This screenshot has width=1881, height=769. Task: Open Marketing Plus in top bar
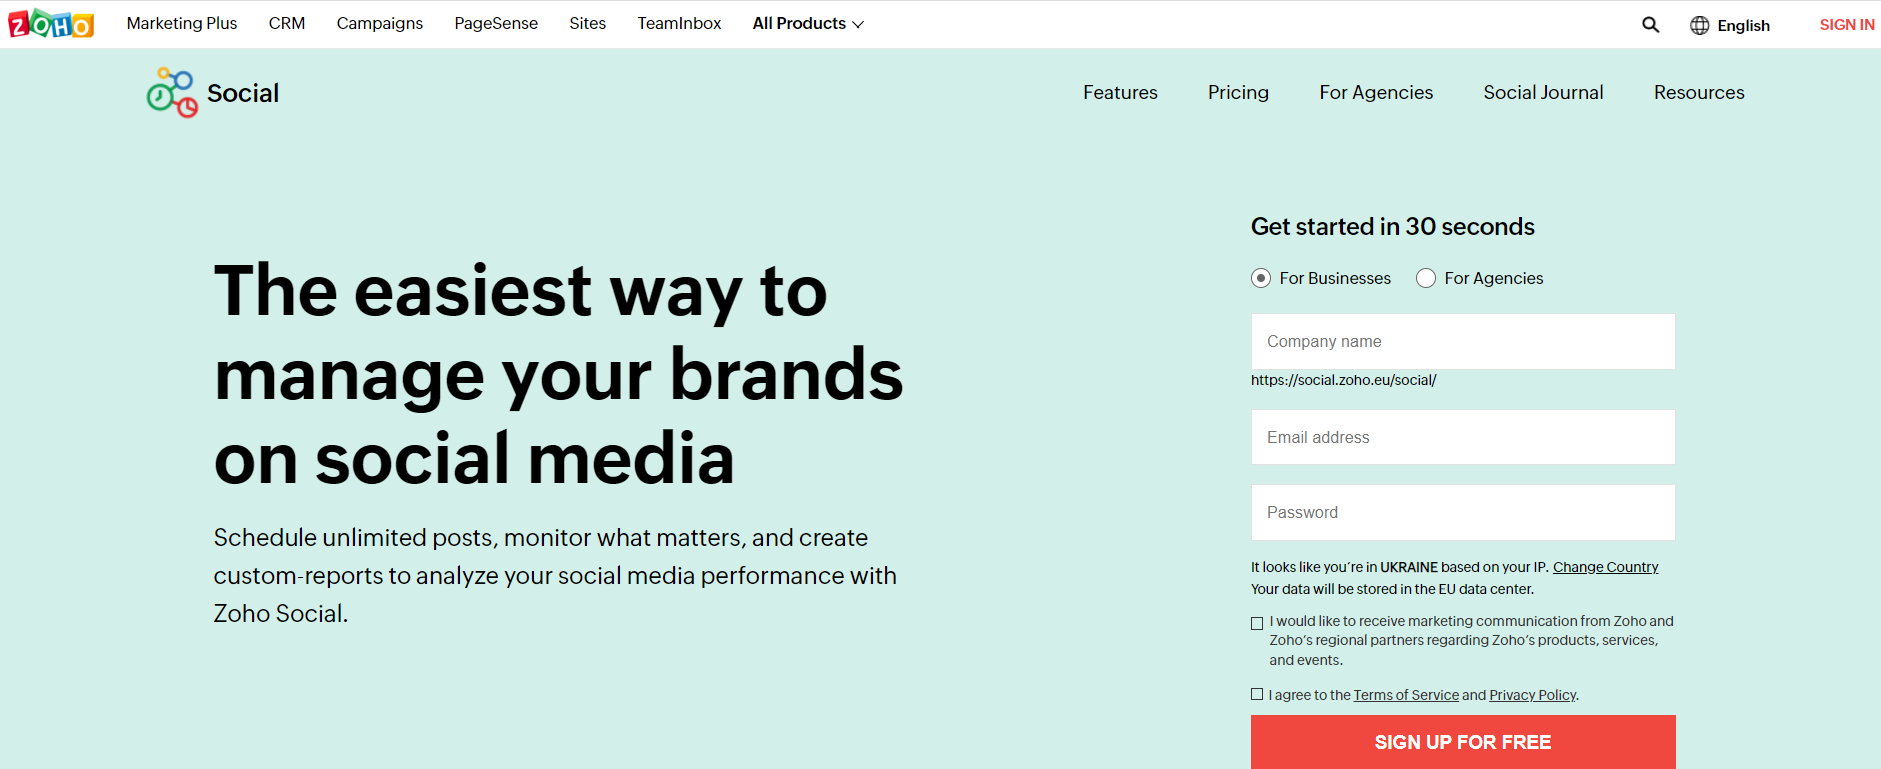coord(182,23)
